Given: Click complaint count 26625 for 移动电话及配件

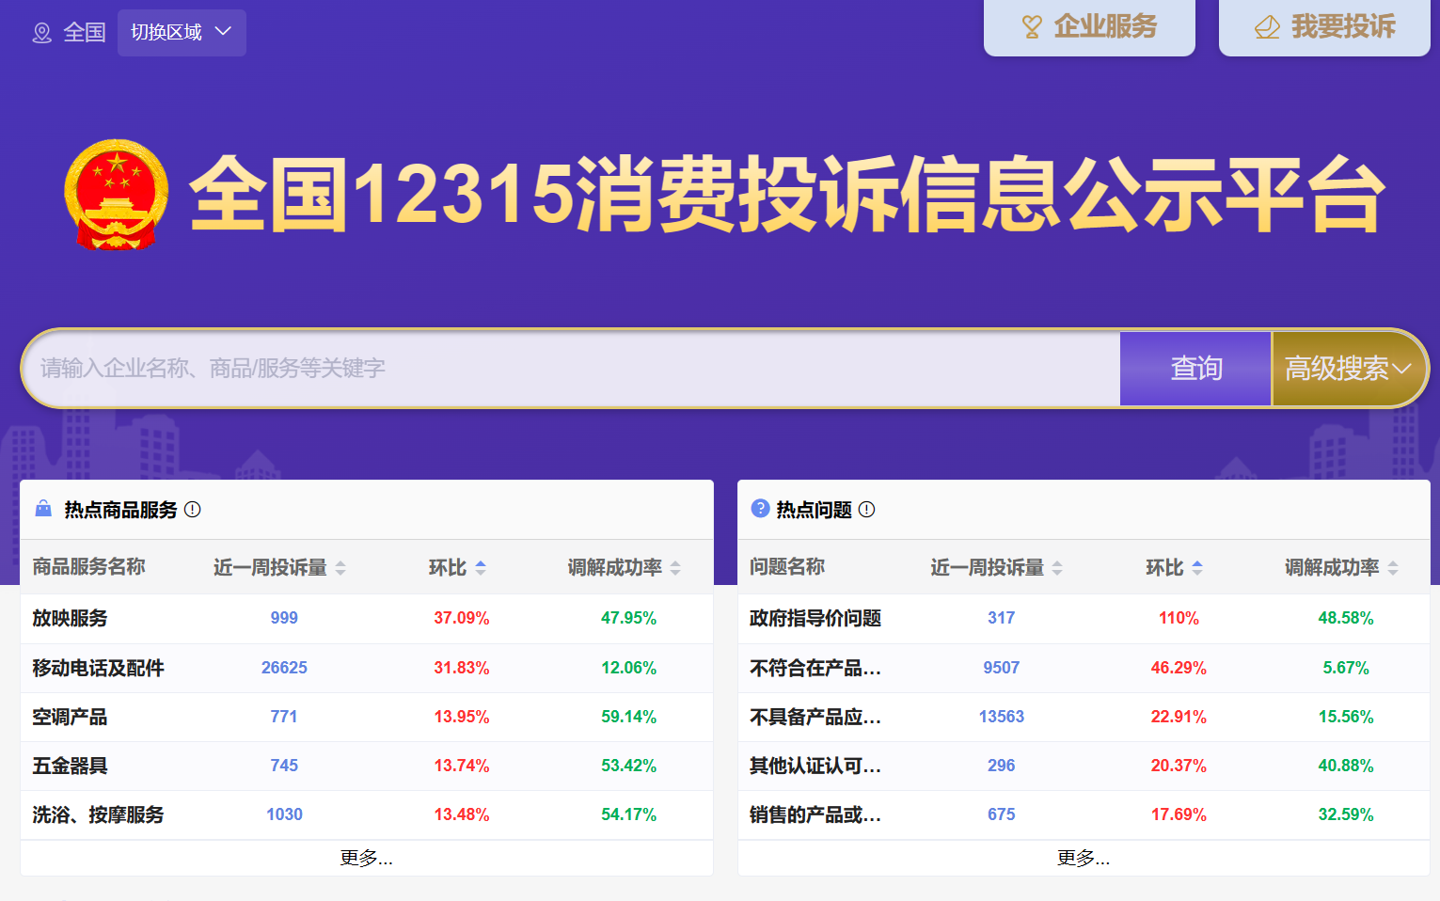Looking at the screenshot, I should point(283,667).
